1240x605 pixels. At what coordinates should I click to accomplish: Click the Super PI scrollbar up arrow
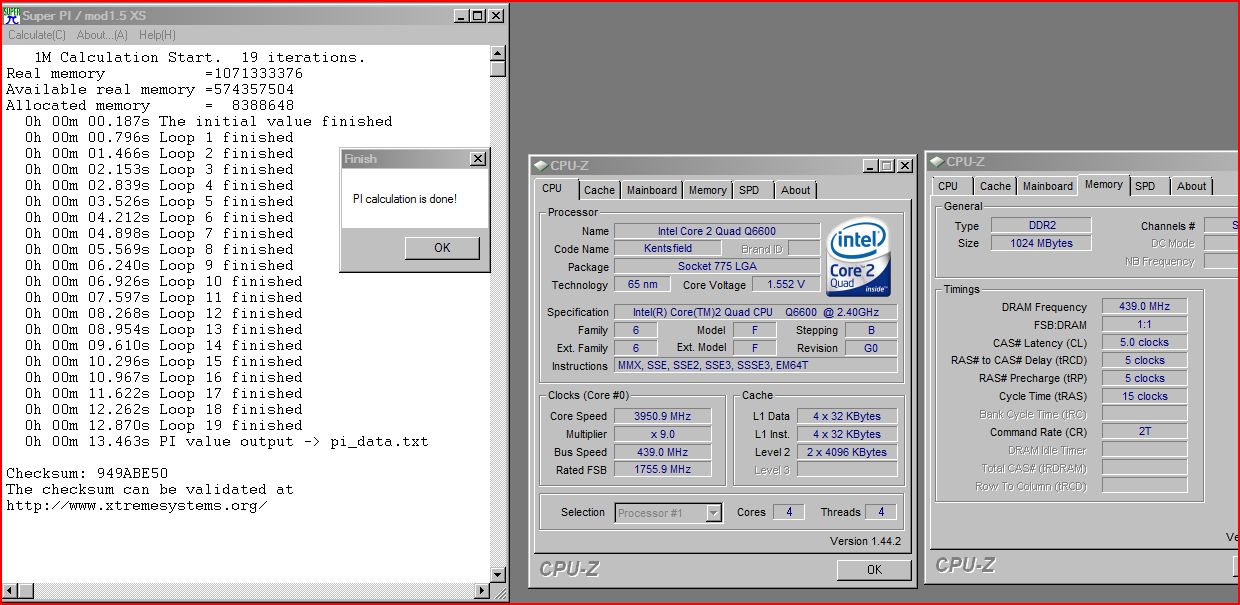498,51
